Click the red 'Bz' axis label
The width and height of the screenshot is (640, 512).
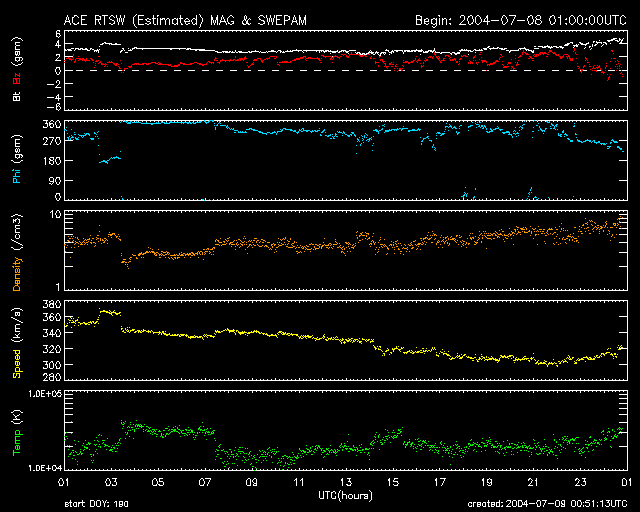click(x=17, y=79)
